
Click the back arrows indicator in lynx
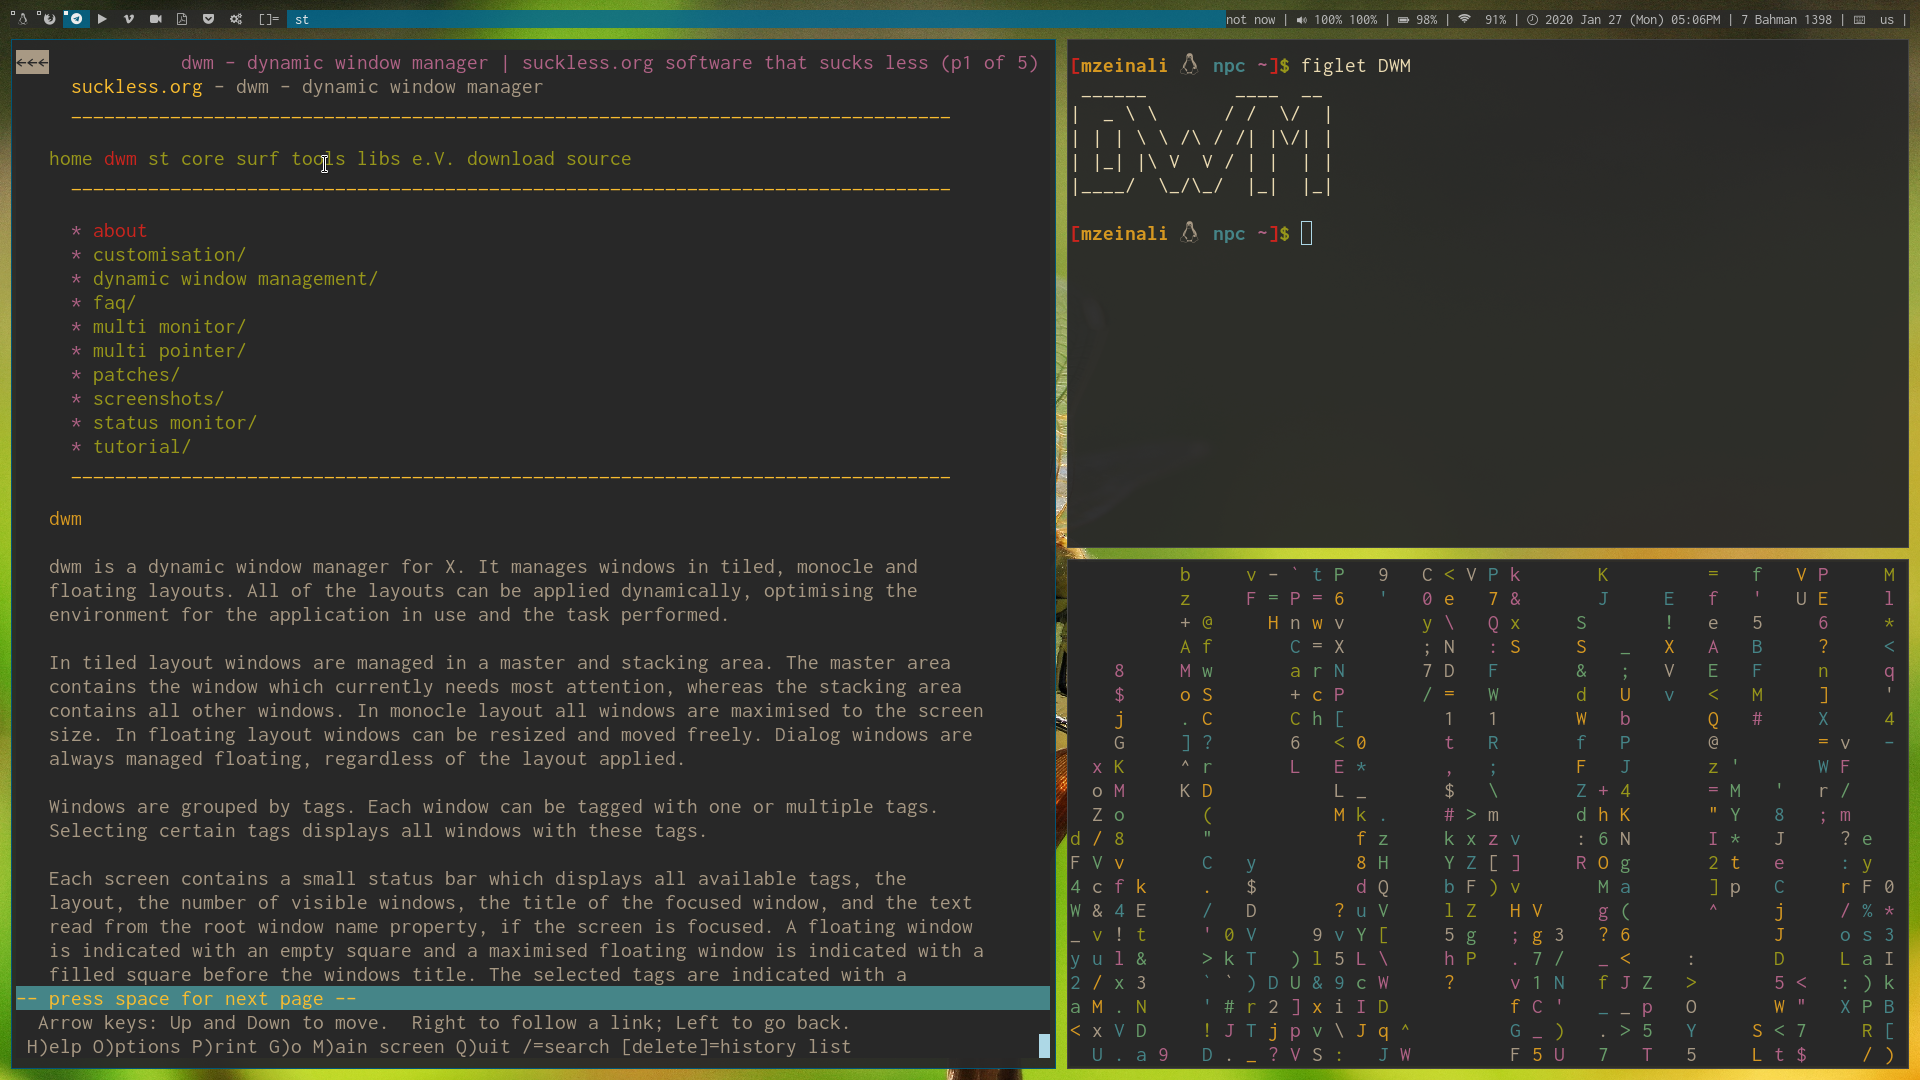pyautogui.click(x=32, y=63)
